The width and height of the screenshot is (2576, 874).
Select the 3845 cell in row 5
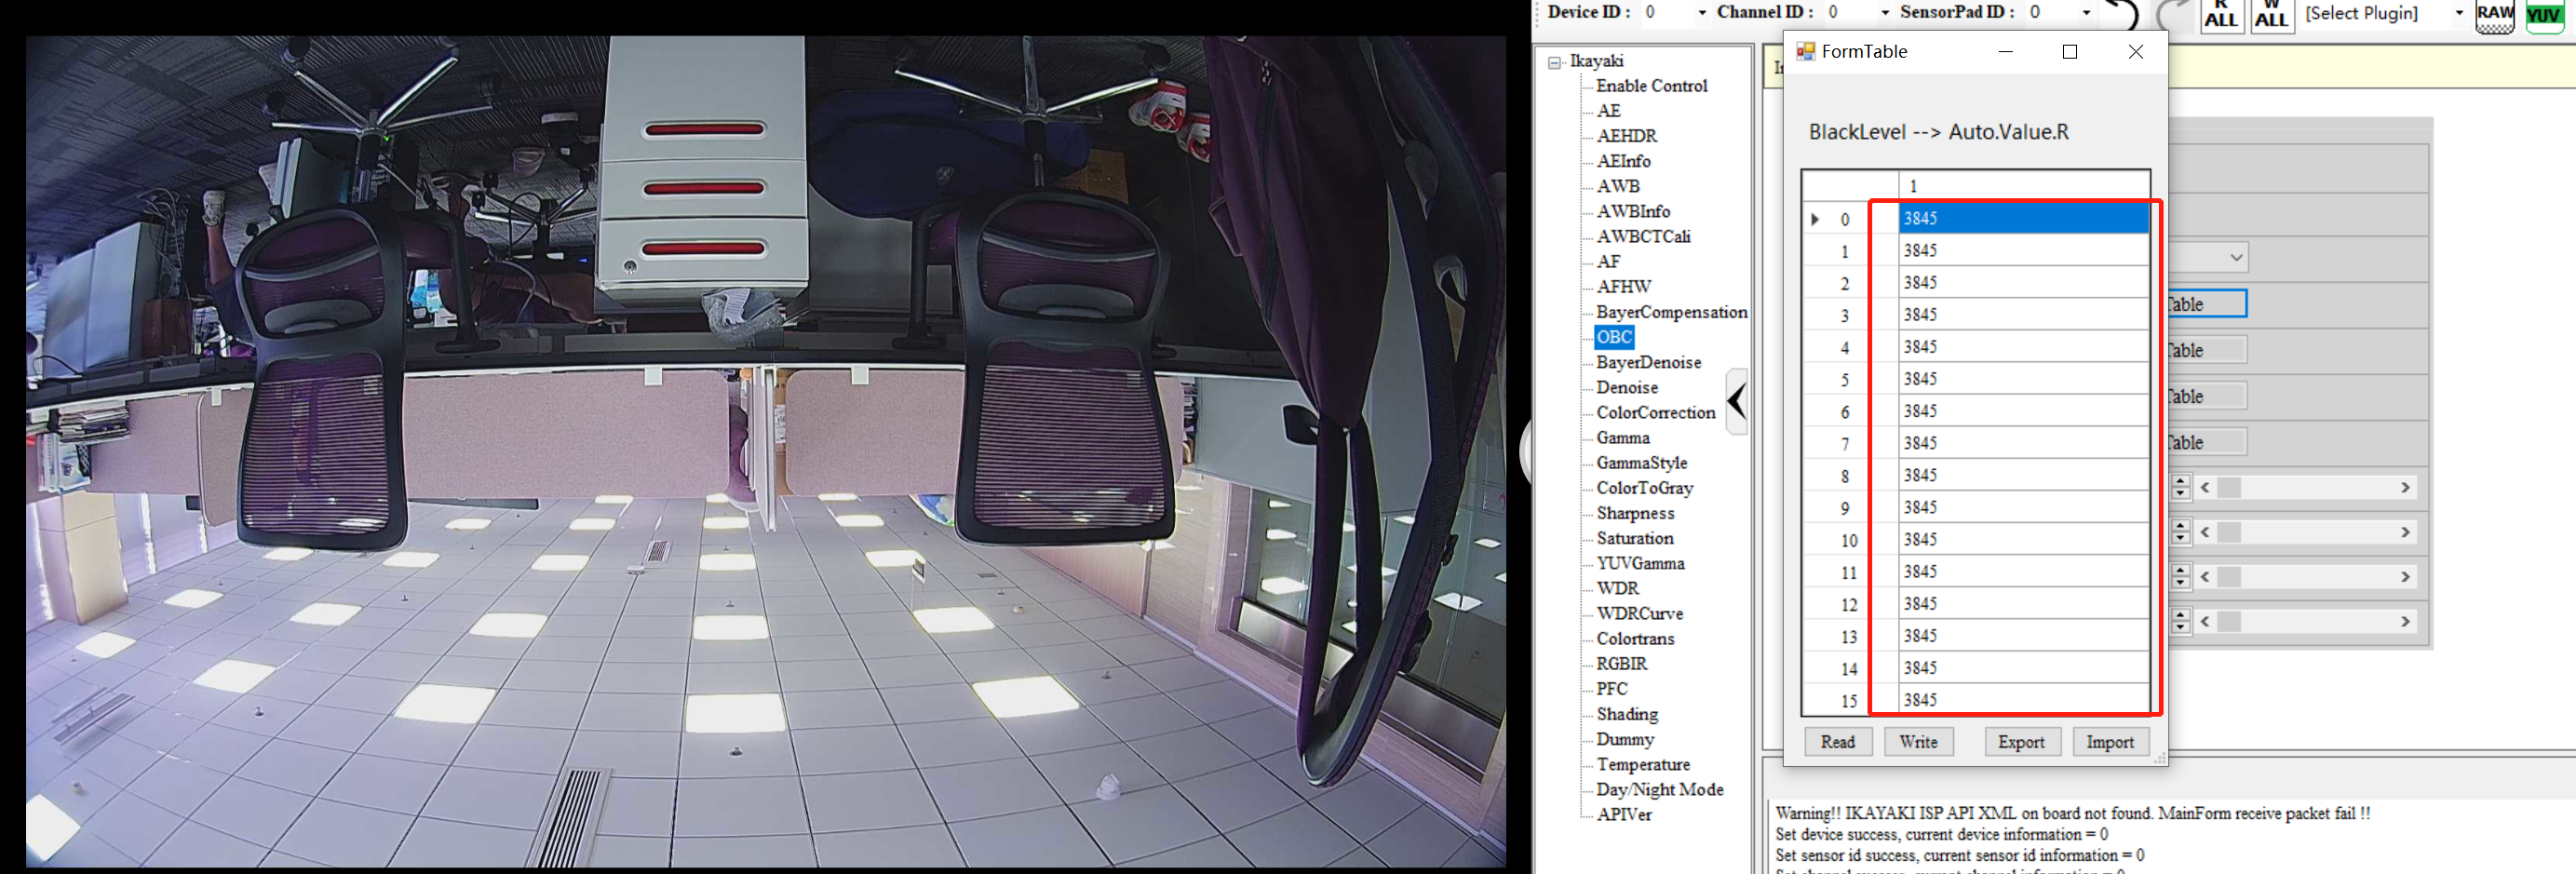(x=2024, y=379)
